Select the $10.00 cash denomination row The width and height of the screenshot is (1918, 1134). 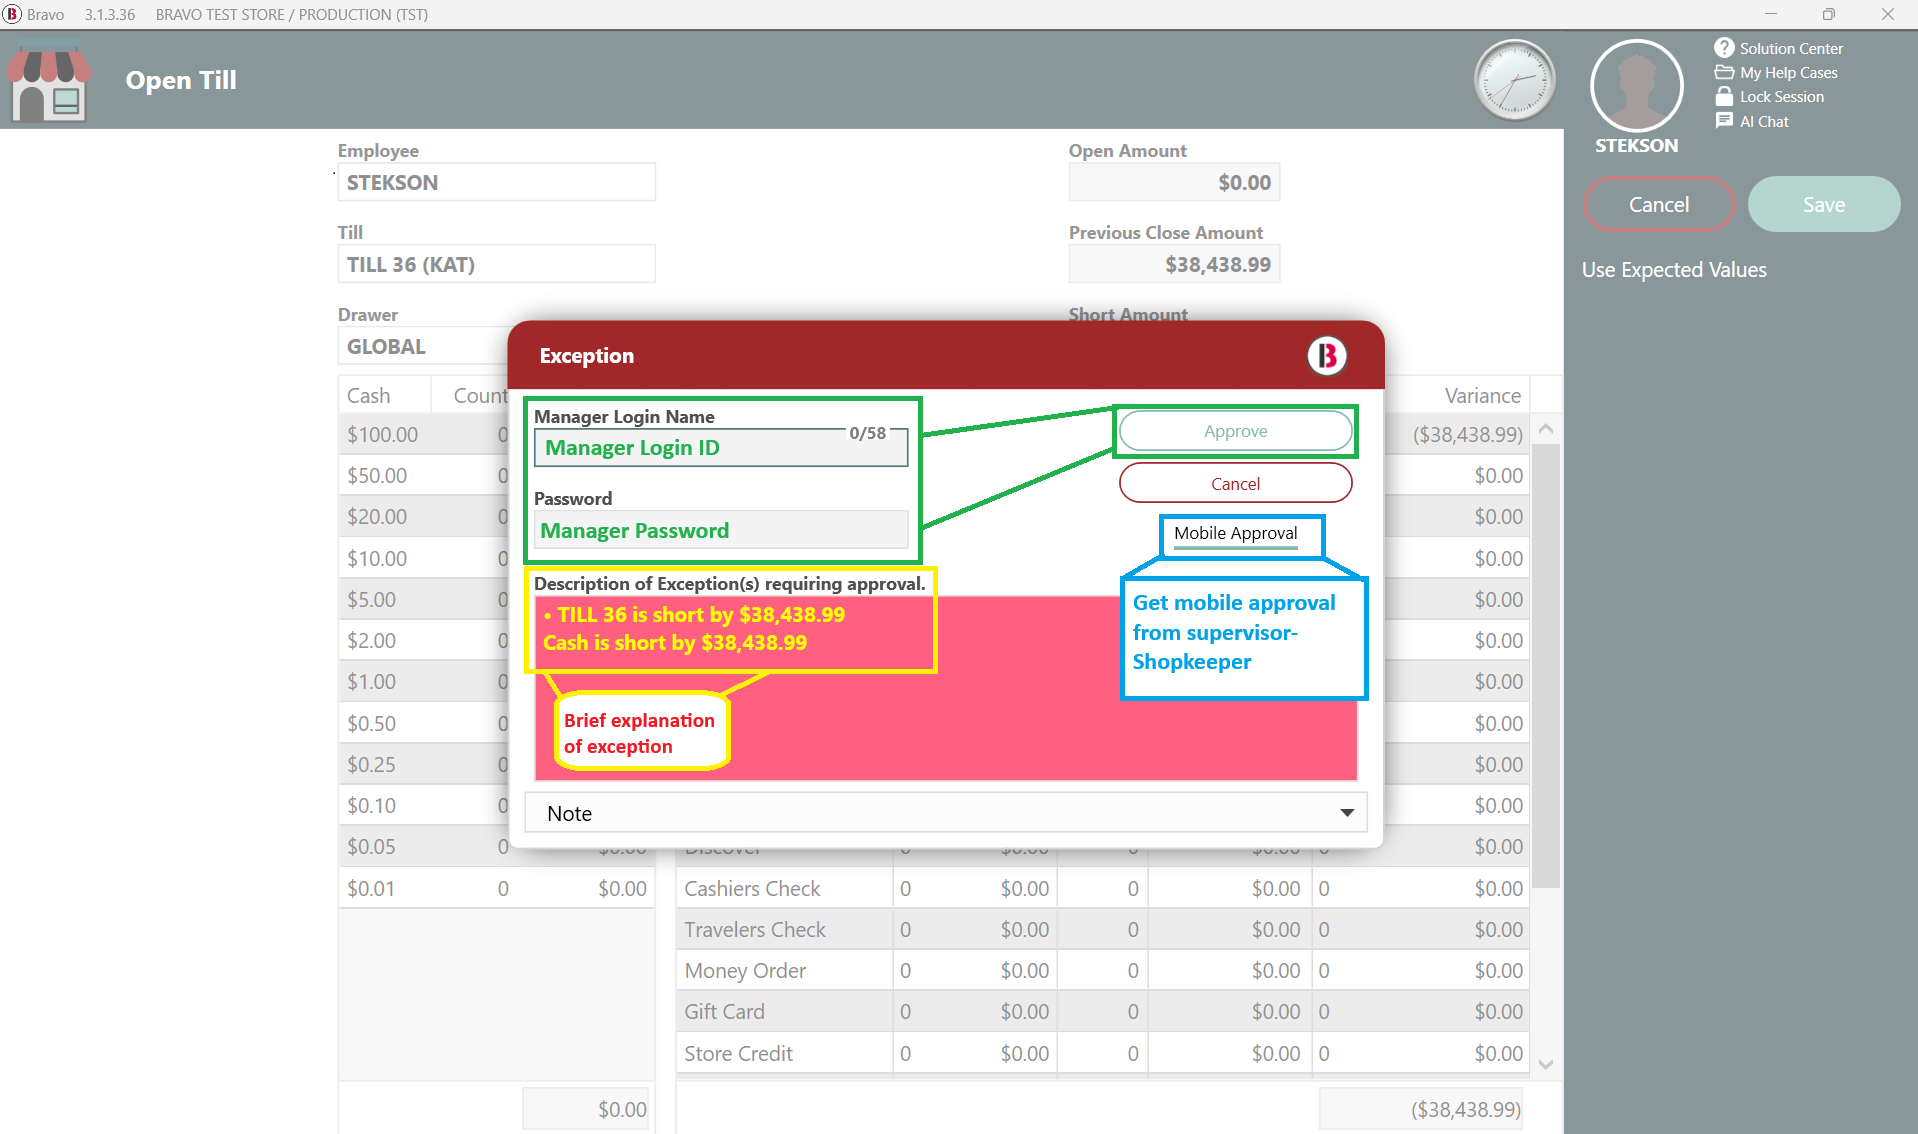pos(424,558)
